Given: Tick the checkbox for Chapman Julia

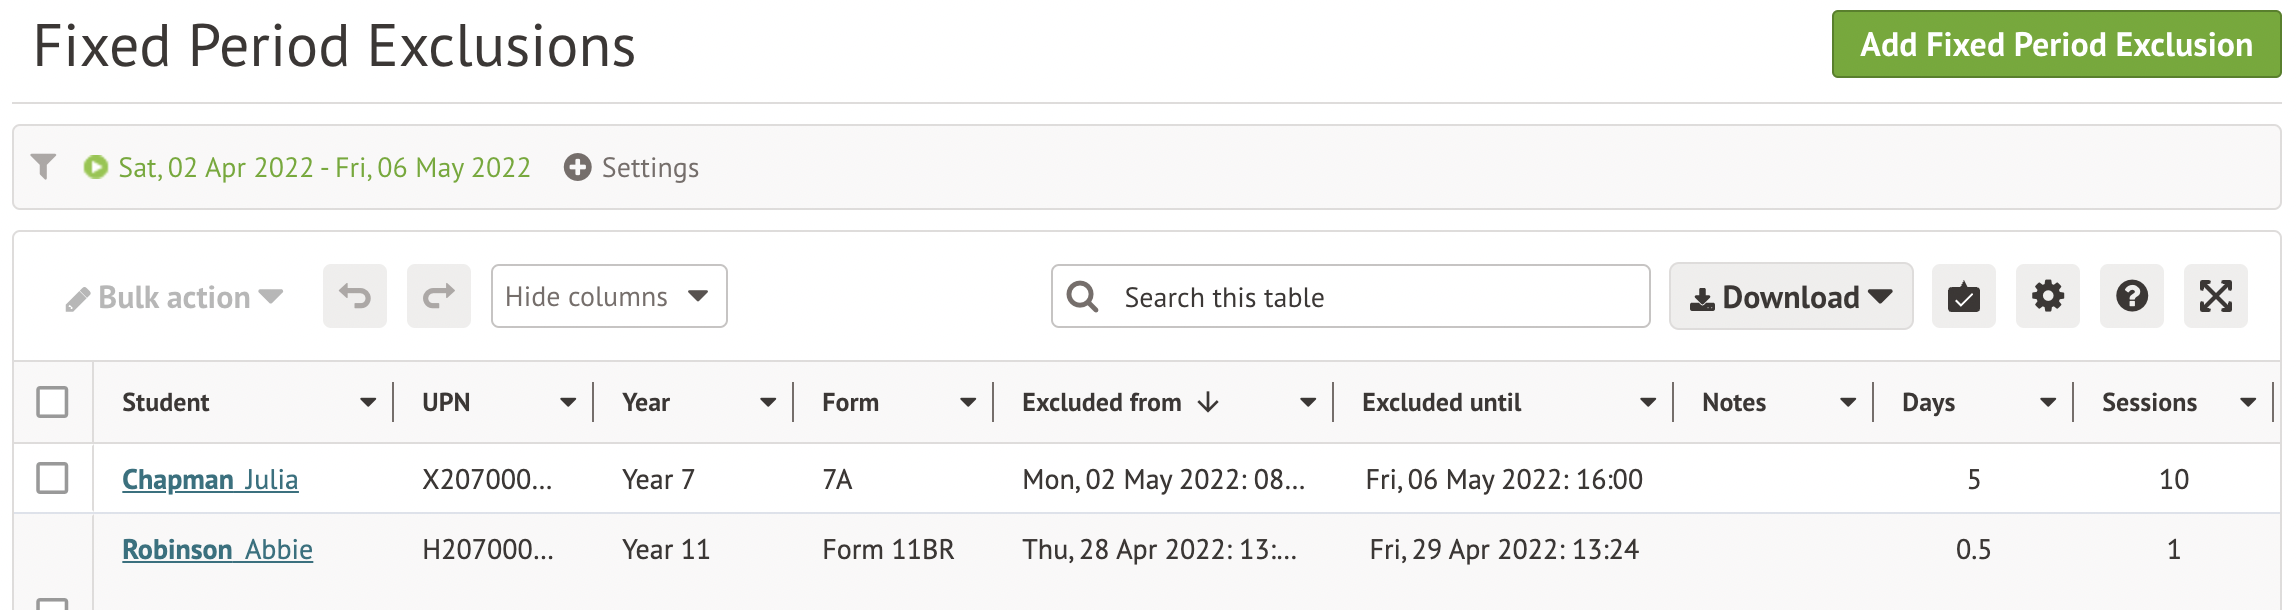Looking at the screenshot, I should point(52,478).
